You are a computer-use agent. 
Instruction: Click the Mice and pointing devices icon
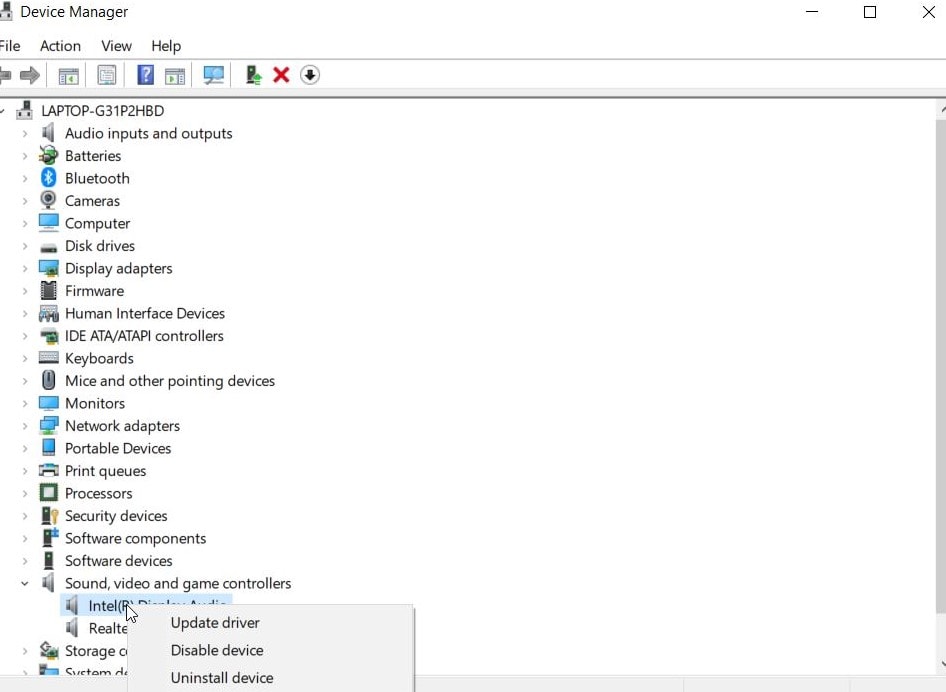(48, 380)
